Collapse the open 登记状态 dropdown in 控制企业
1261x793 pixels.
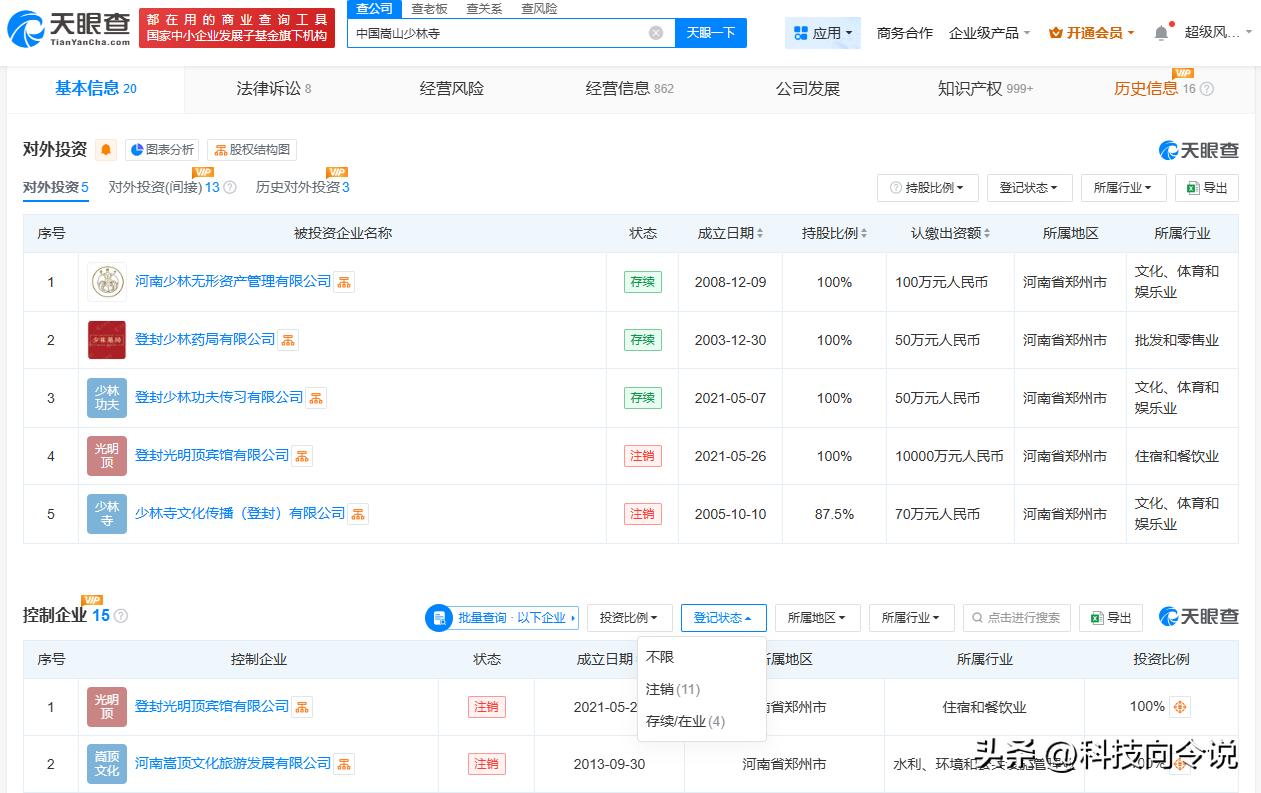click(724, 618)
